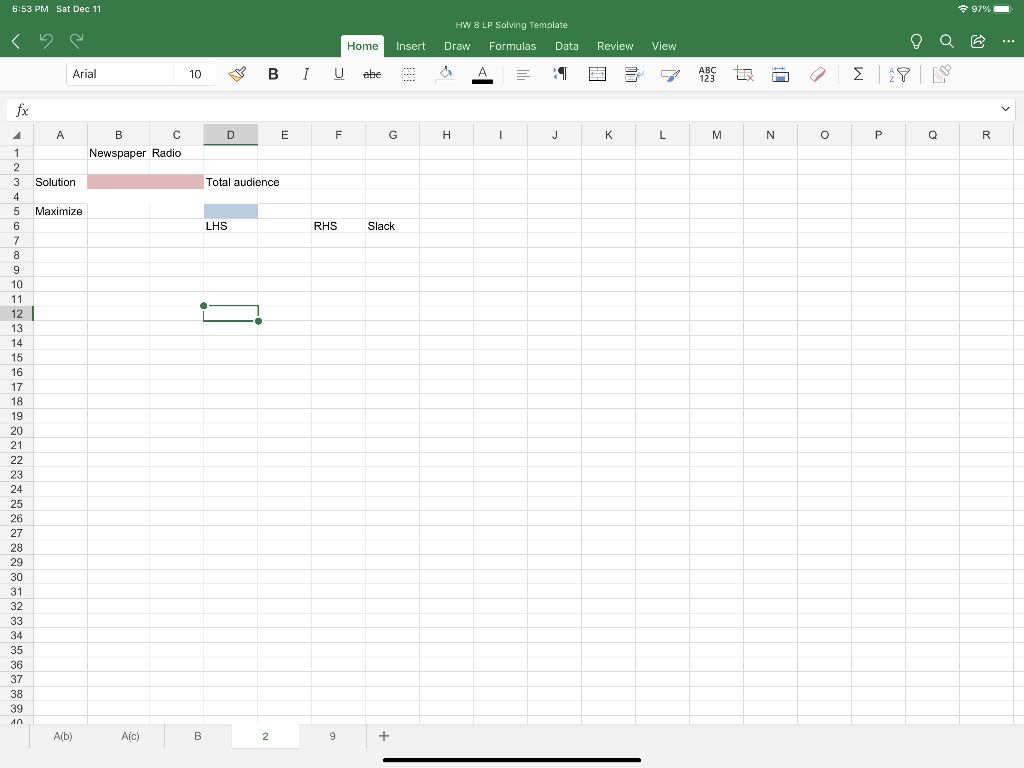Switch to the Review ribbon tab
1024x768 pixels.
(x=615, y=46)
